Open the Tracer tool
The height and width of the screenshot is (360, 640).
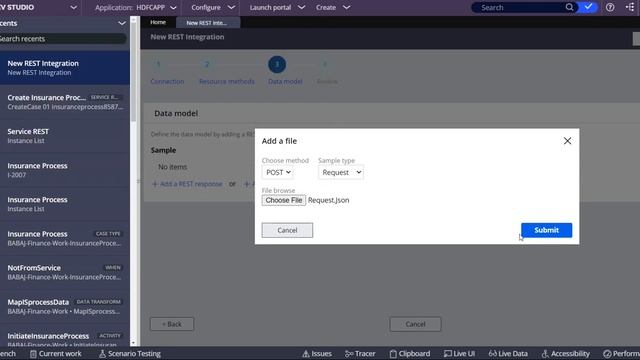pyautogui.click(x=360, y=354)
